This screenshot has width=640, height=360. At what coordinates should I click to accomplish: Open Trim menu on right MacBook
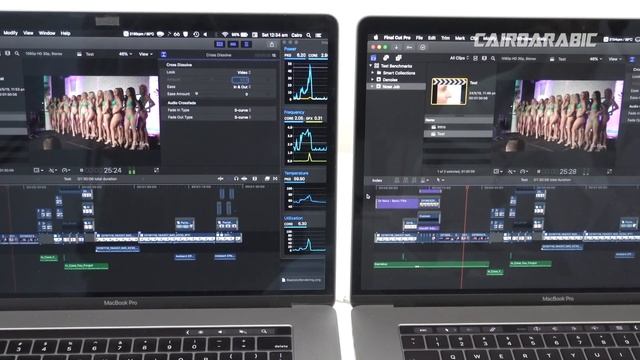445,38
